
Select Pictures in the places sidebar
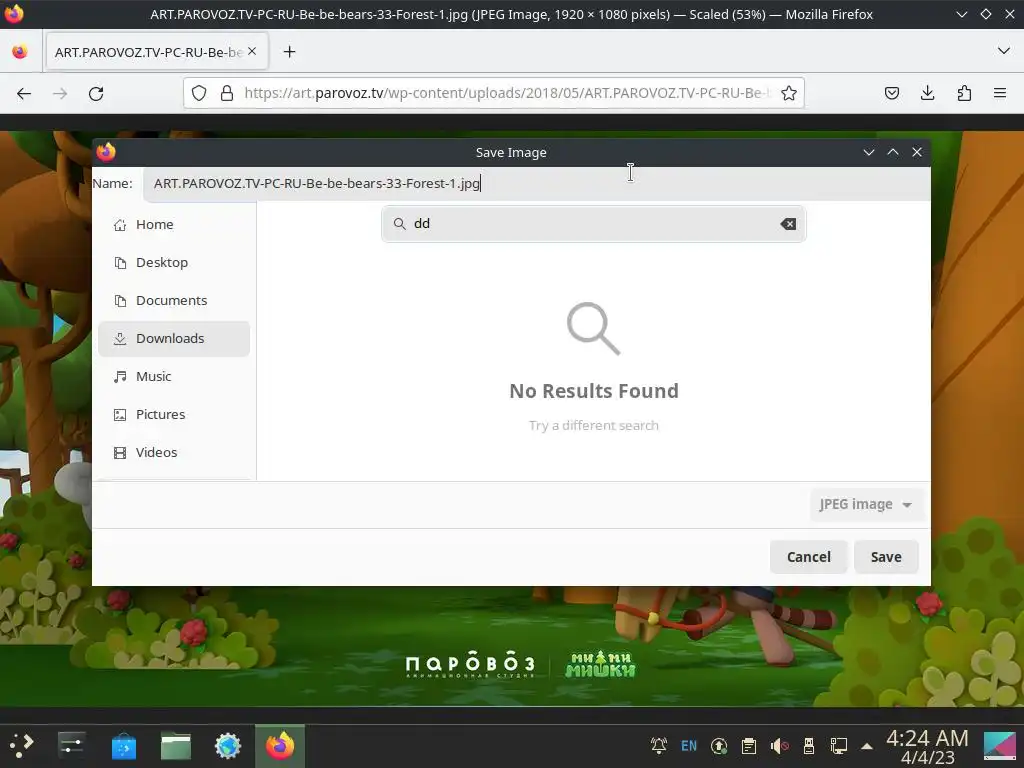174,414
